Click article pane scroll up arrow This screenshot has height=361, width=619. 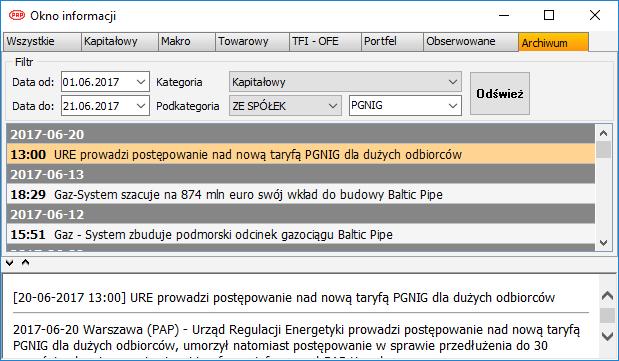coord(607,295)
